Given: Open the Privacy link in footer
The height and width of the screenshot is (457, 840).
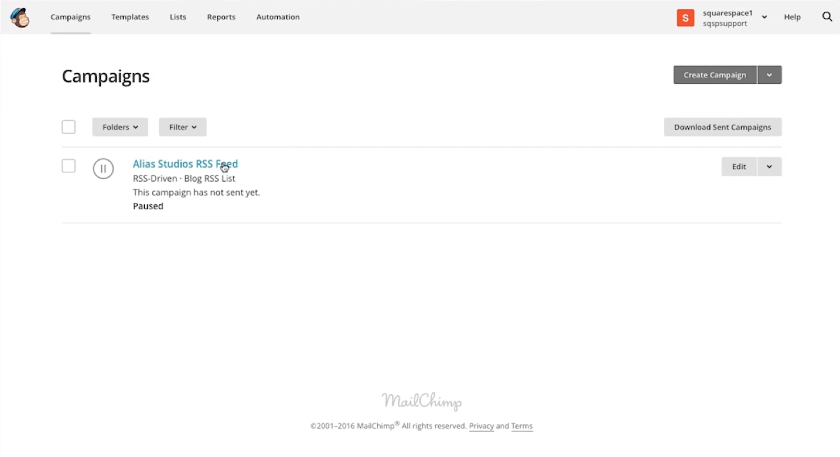Looking at the screenshot, I should pos(481,426).
